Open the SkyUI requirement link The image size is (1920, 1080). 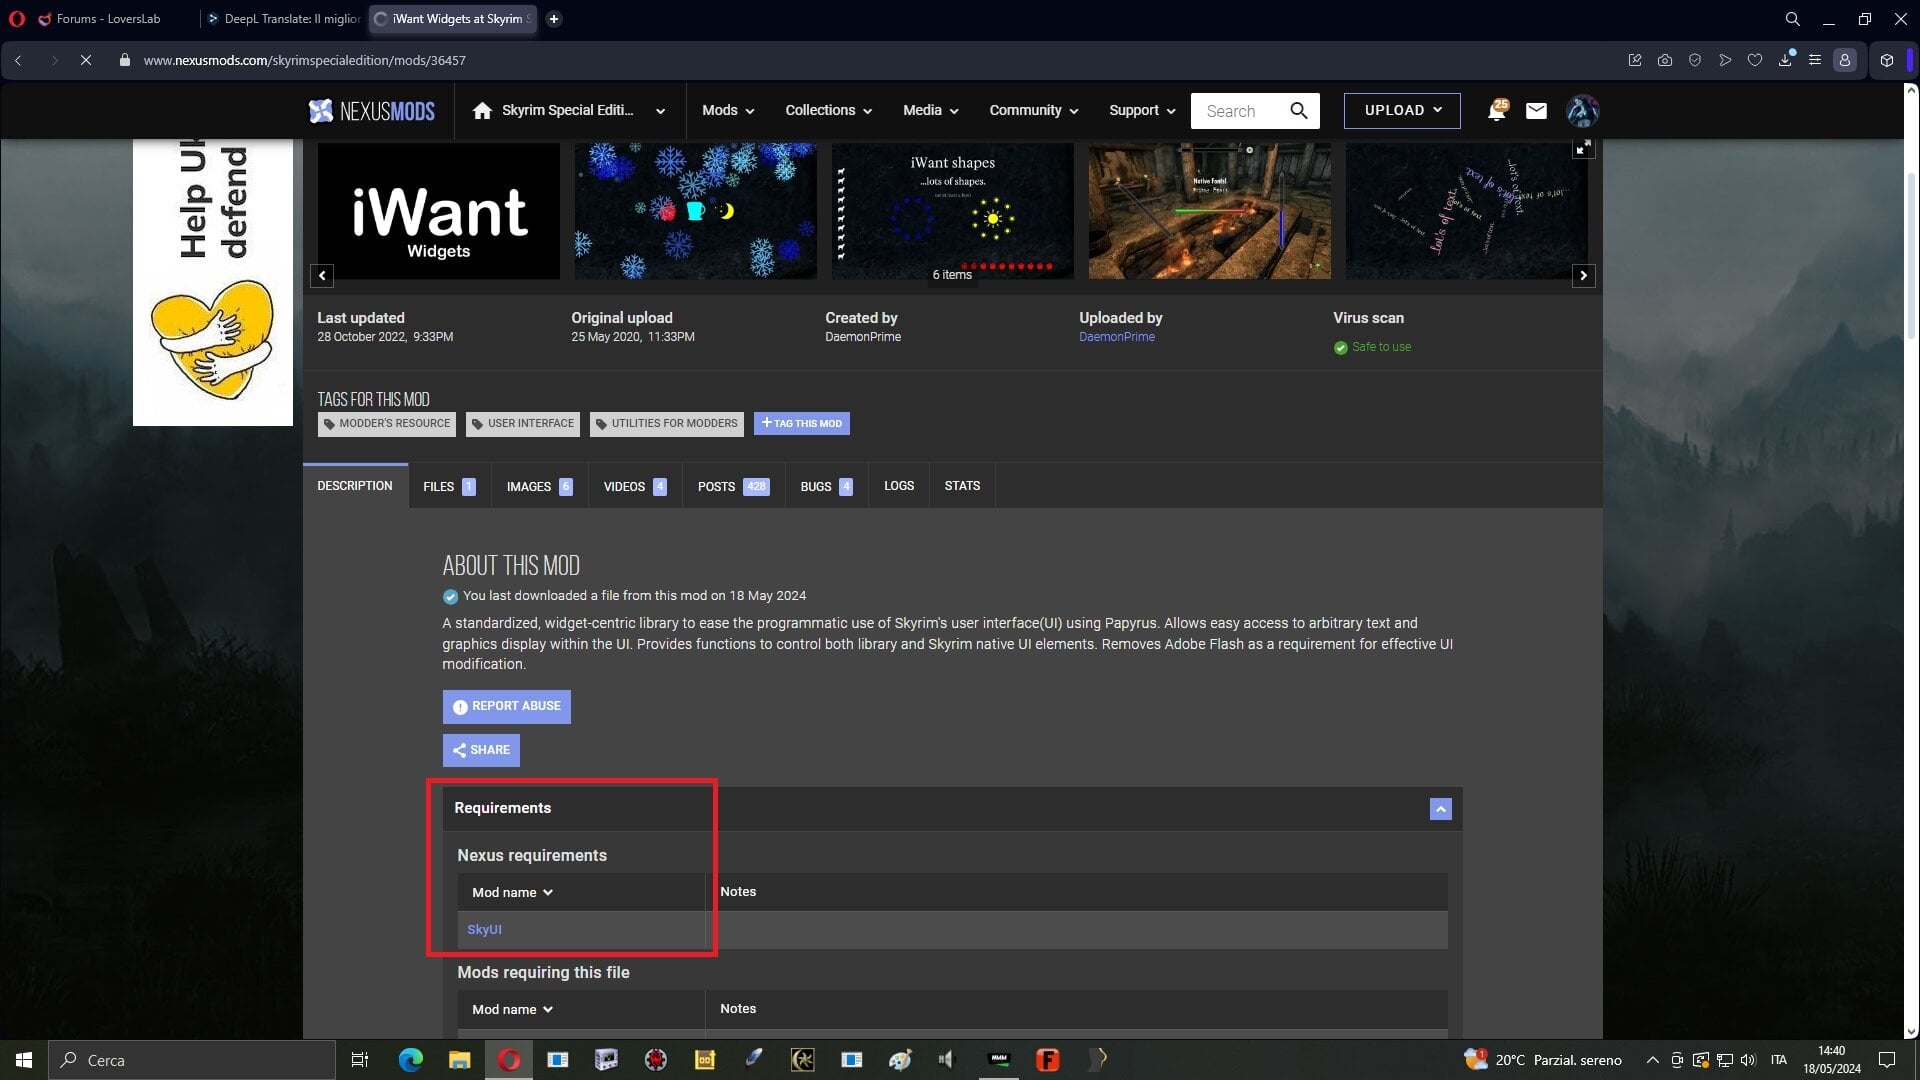pyautogui.click(x=484, y=930)
